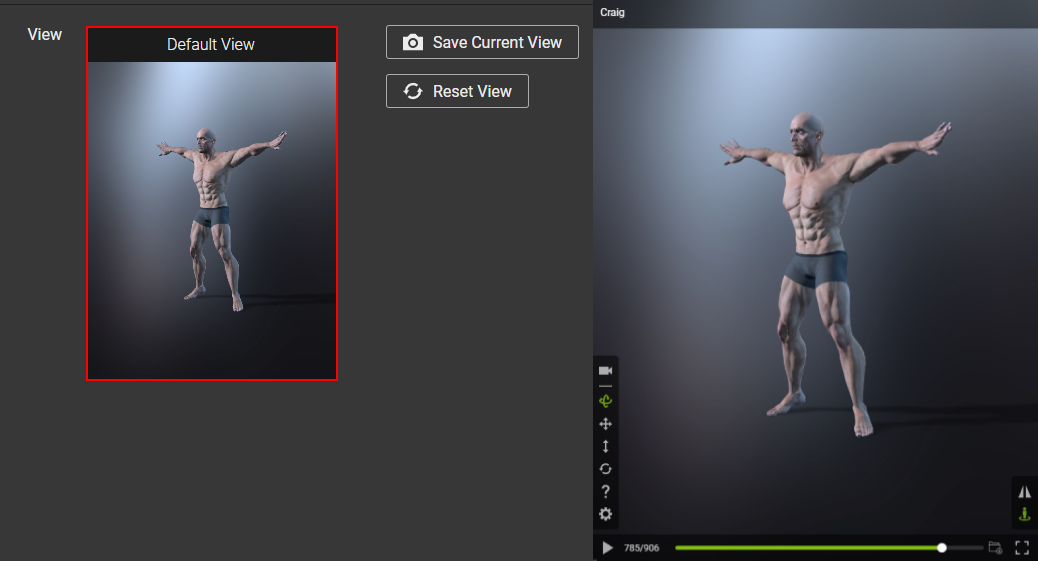Toggle the green in-place figure icon

pyautogui.click(x=1024, y=514)
